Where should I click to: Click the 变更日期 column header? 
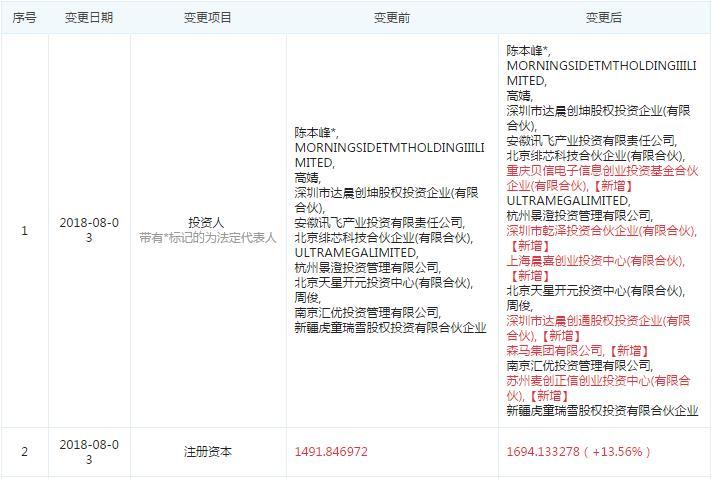[x=89, y=18]
